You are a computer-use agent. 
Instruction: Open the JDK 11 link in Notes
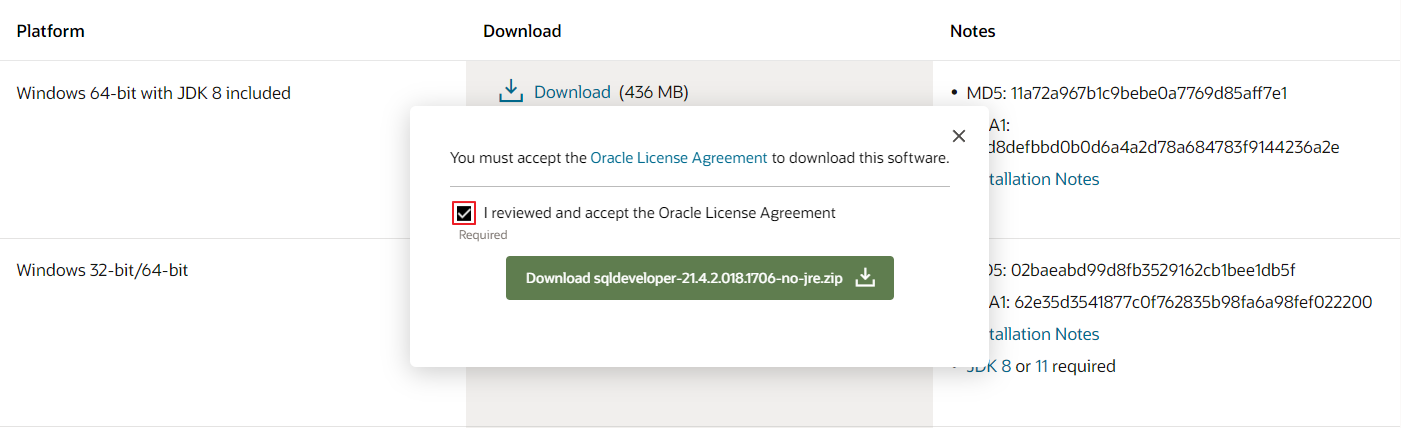coord(1041,366)
